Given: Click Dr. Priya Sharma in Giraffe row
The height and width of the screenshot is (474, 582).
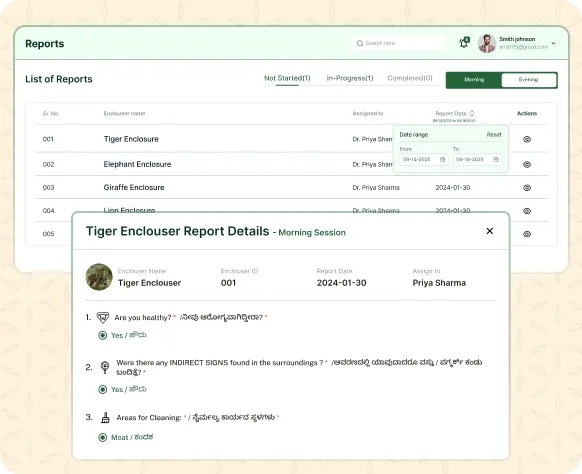Looking at the screenshot, I should [376, 188].
